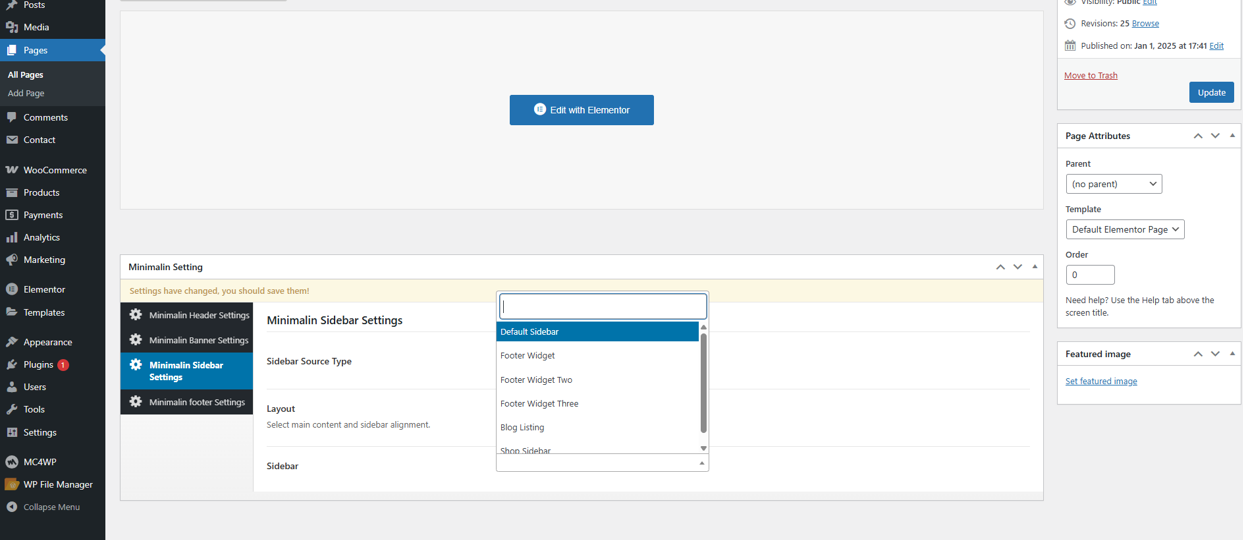This screenshot has height=540, width=1243.
Task: Click the Collapse Menu arrow icon
Action: point(12,507)
